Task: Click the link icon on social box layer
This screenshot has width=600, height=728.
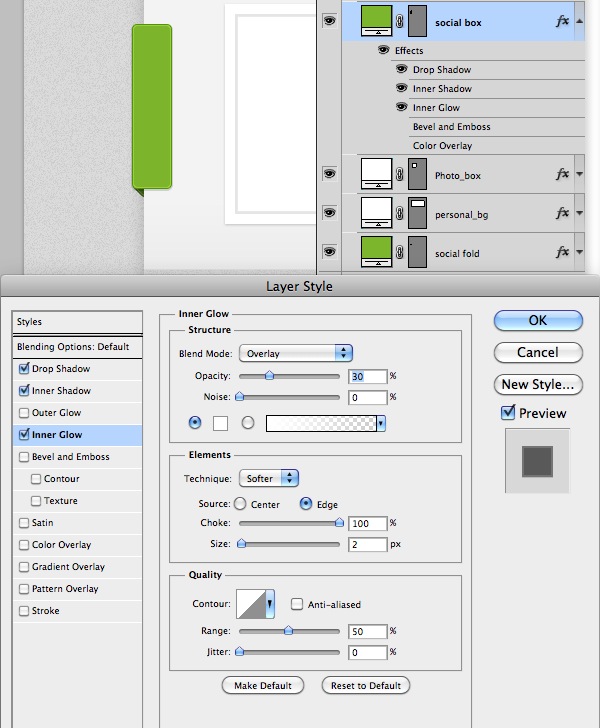Action: click(x=399, y=21)
